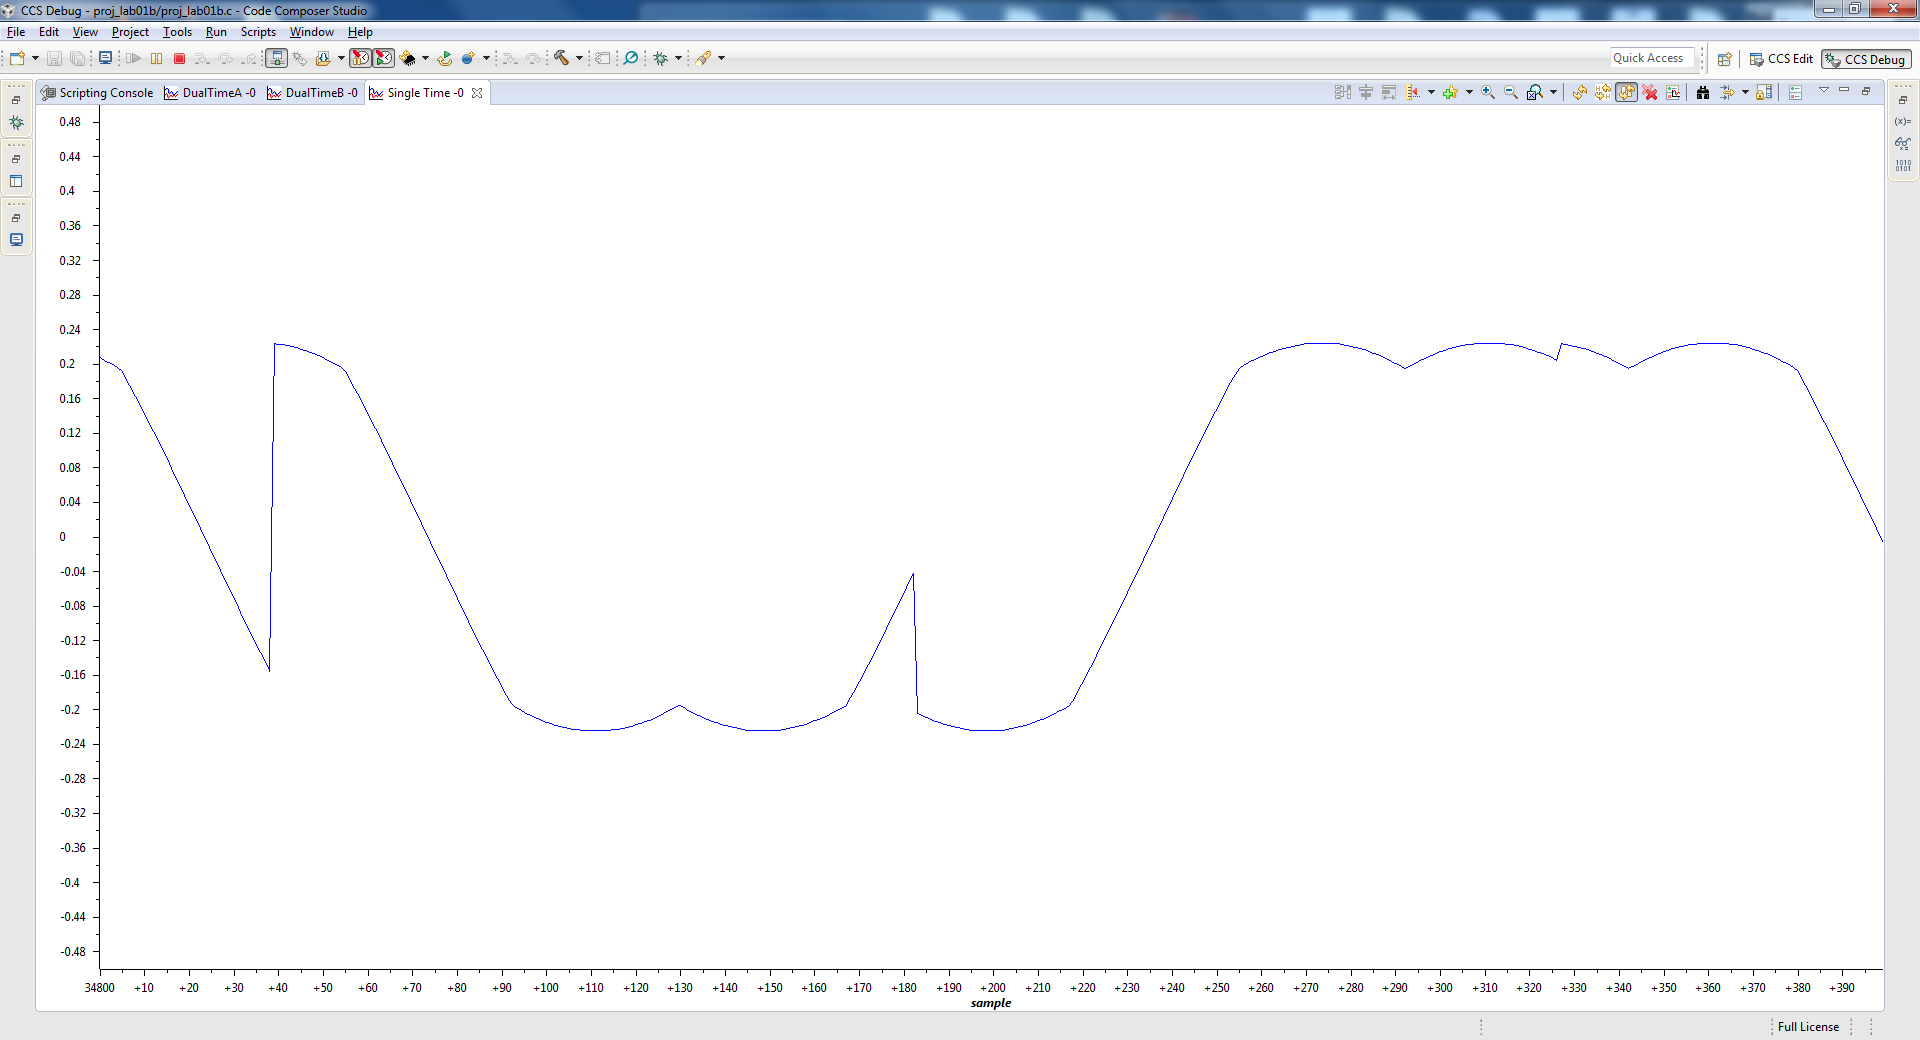The height and width of the screenshot is (1040, 1920).
Task: Click the left sidebar green bug debug icon
Action: pyautogui.click(x=17, y=122)
